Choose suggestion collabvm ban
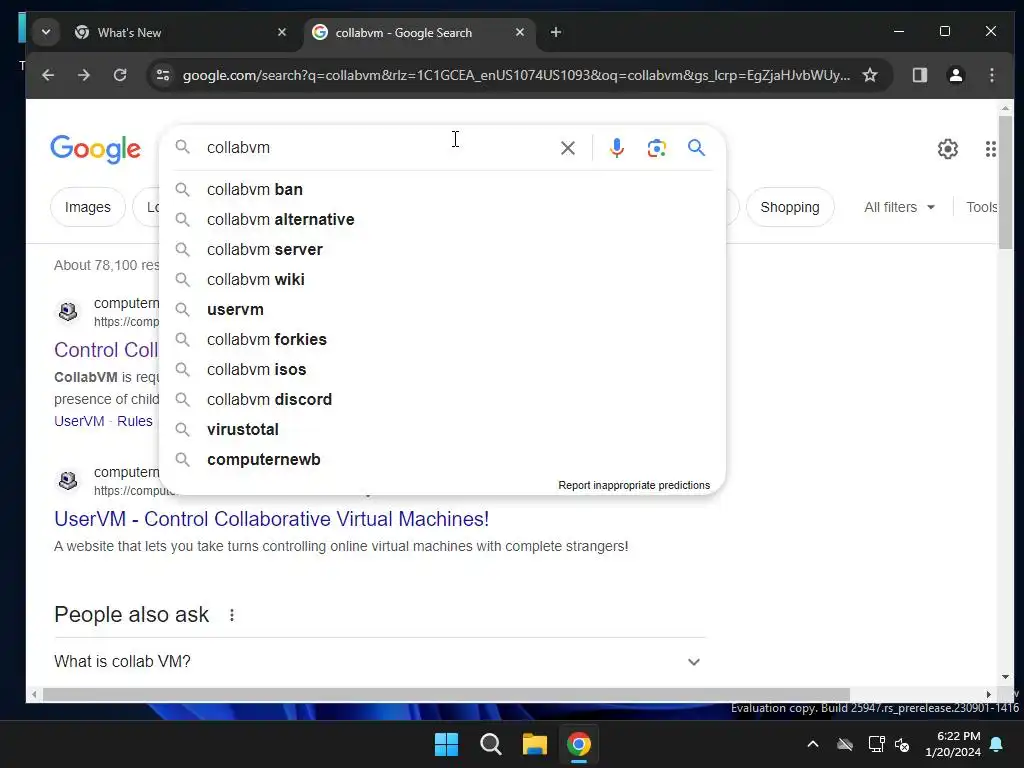1024x768 pixels. tap(442, 189)
